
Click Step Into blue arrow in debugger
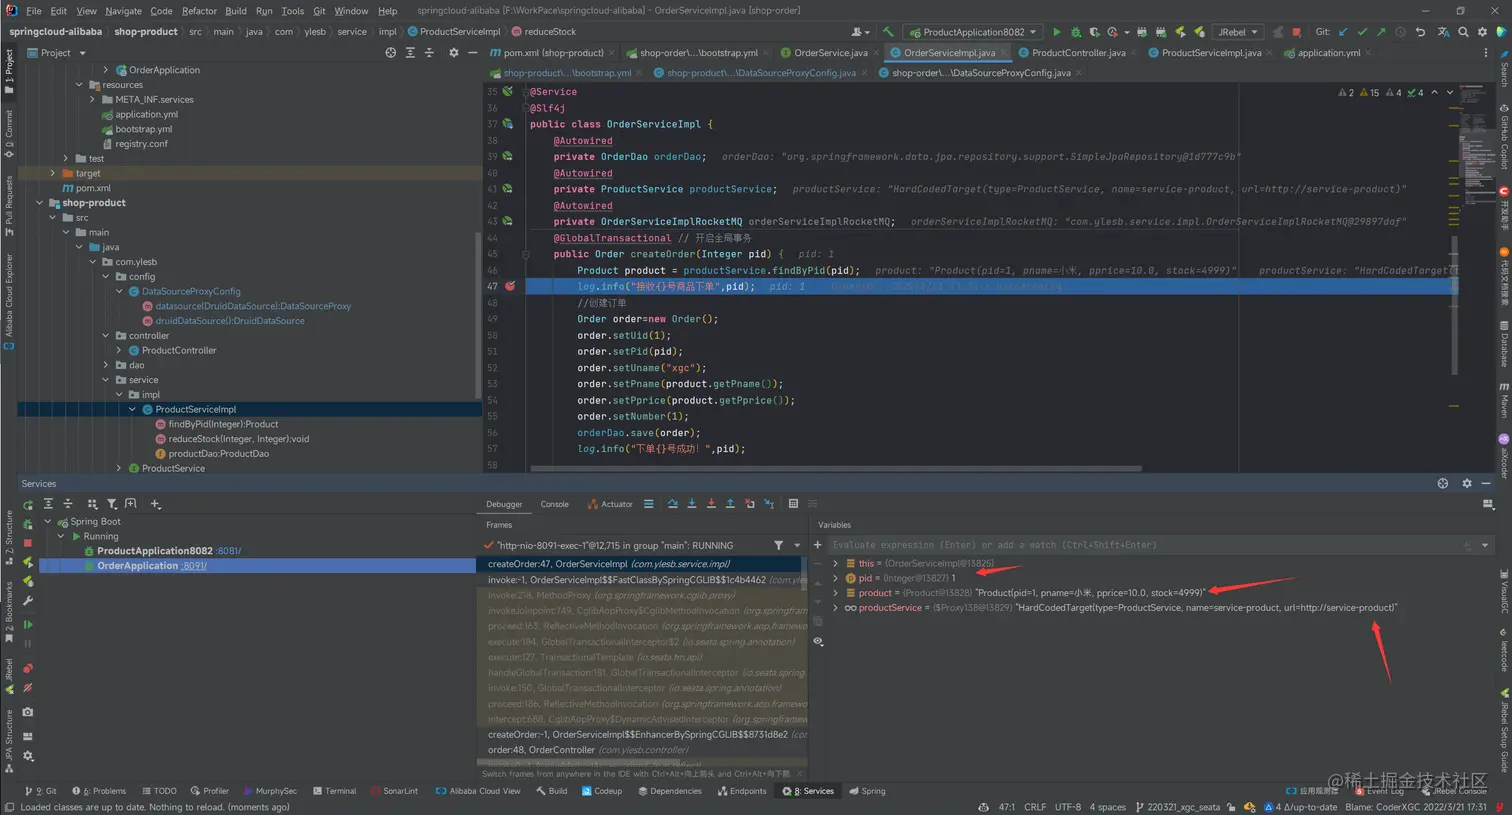[692, 504]
